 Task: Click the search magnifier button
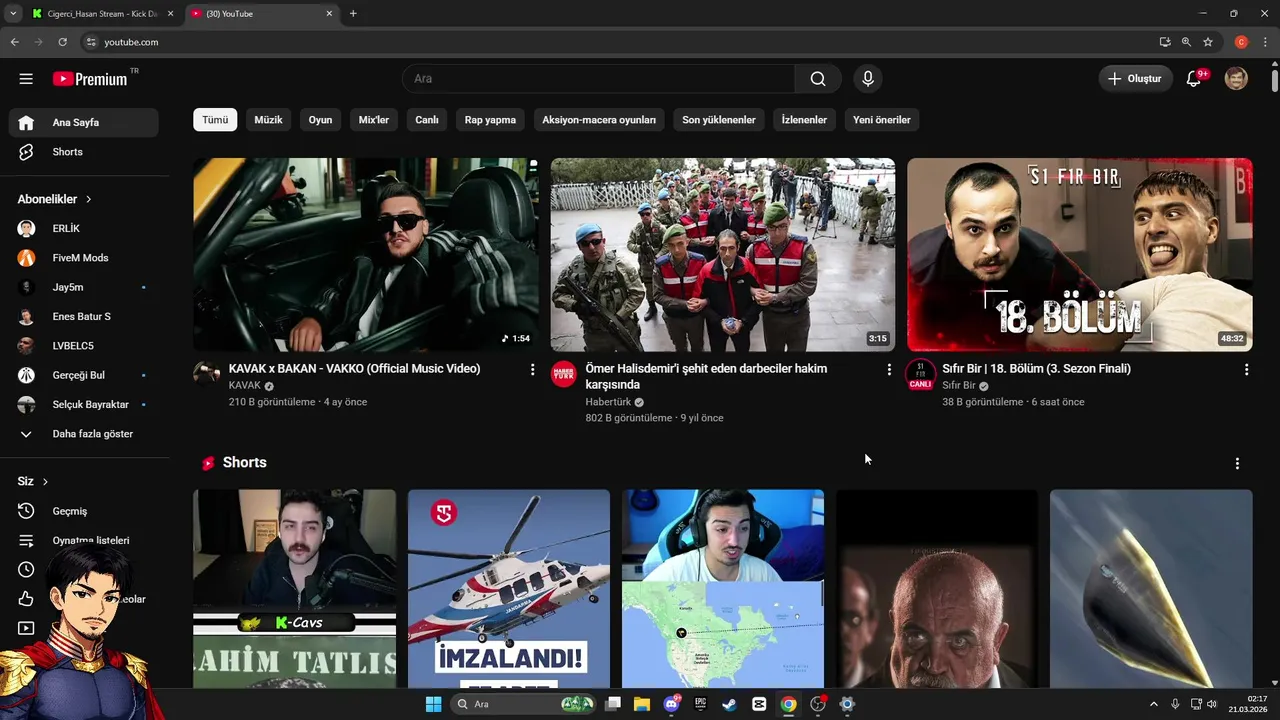click(818, 79)
